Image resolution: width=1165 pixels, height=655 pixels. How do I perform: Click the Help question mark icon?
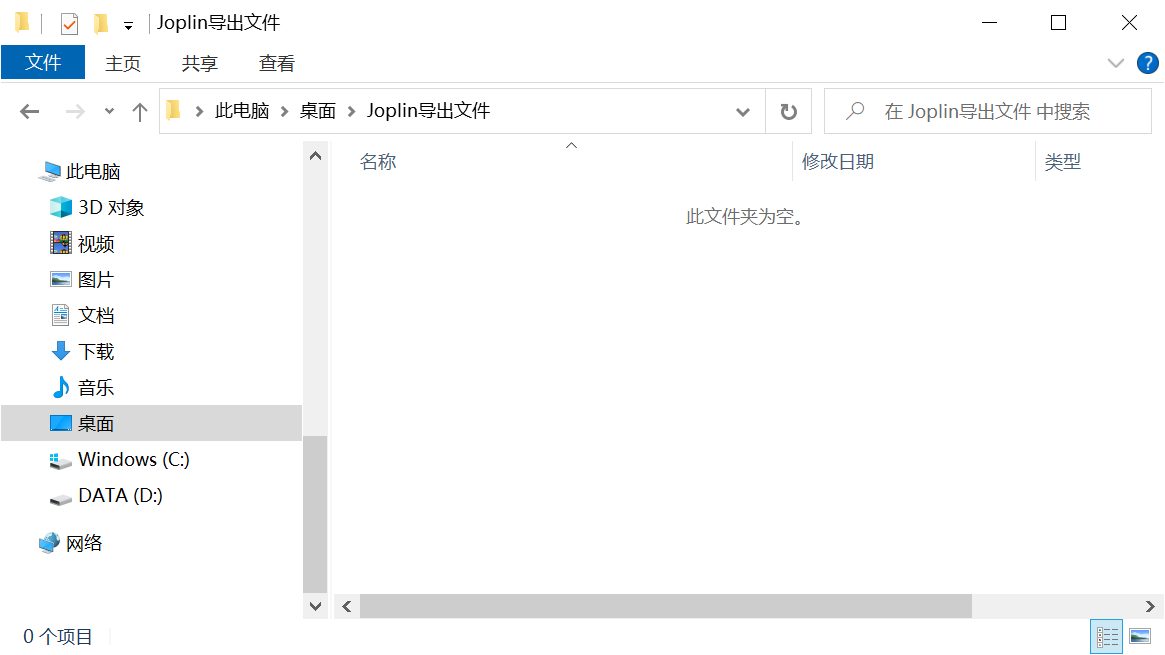coord(1148,63)
